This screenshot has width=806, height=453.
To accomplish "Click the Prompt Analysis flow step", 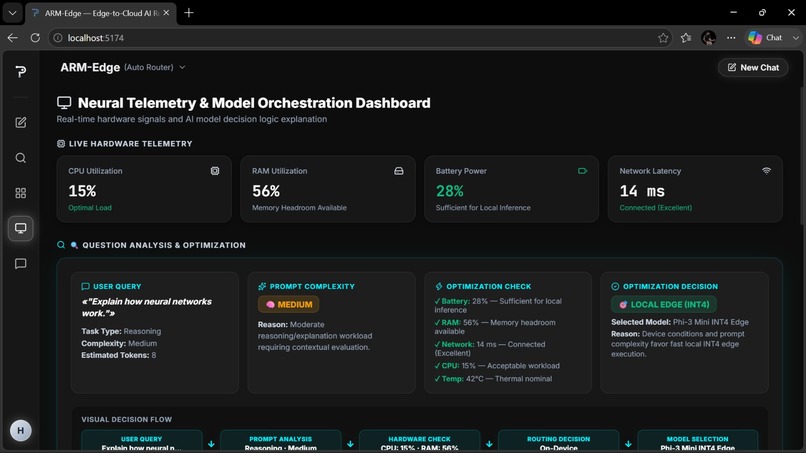I will click(x=281, y=442).
